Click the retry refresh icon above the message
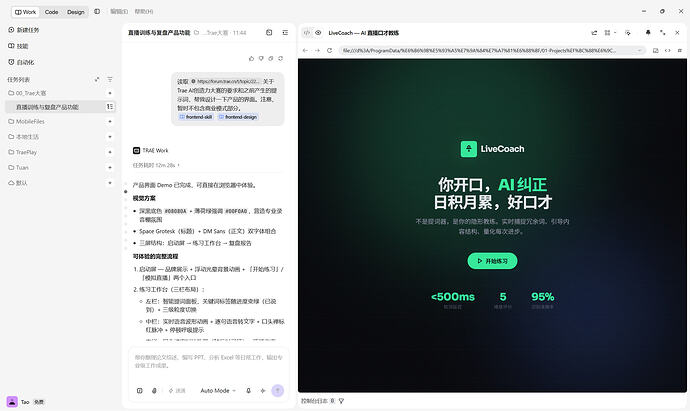 click(x=280, y=58)
